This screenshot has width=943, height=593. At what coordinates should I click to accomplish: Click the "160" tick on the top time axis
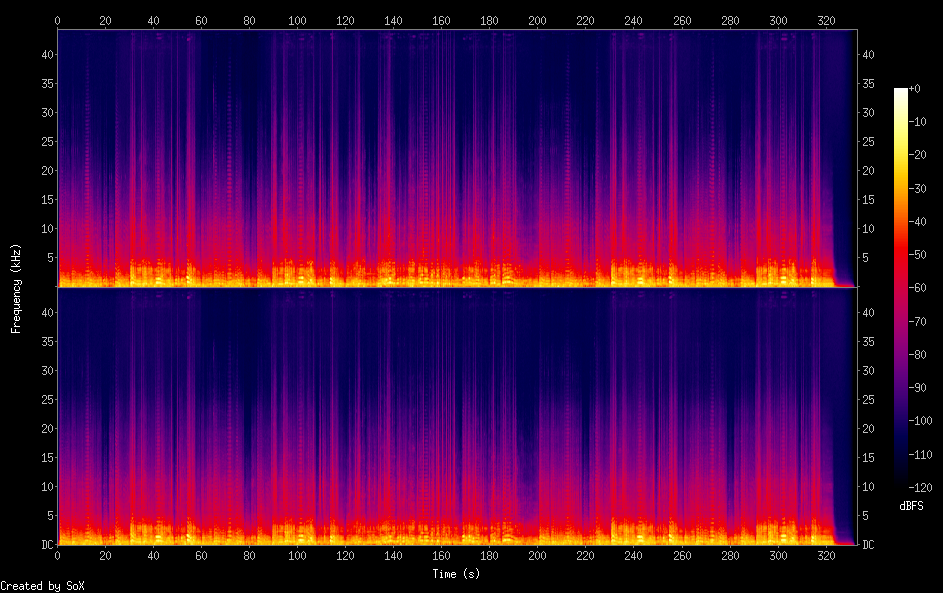(x=441, y=20)
